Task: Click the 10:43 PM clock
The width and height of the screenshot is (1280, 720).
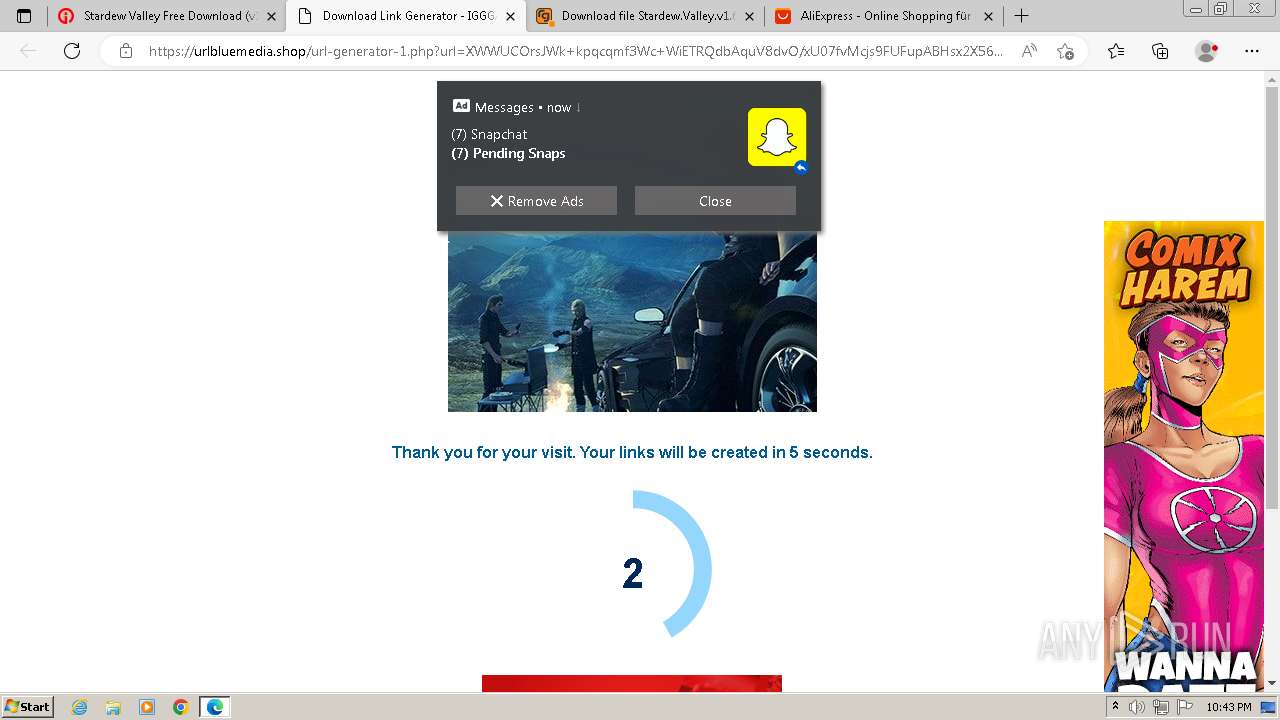Action: 1229,707
